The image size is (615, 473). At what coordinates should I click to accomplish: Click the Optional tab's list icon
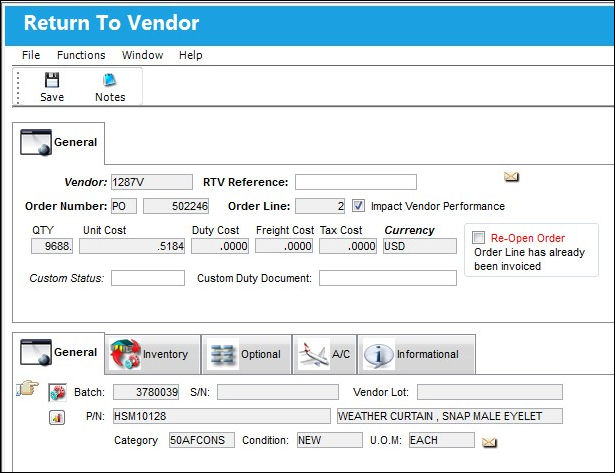pyautogui.click(x=223, y=354)
